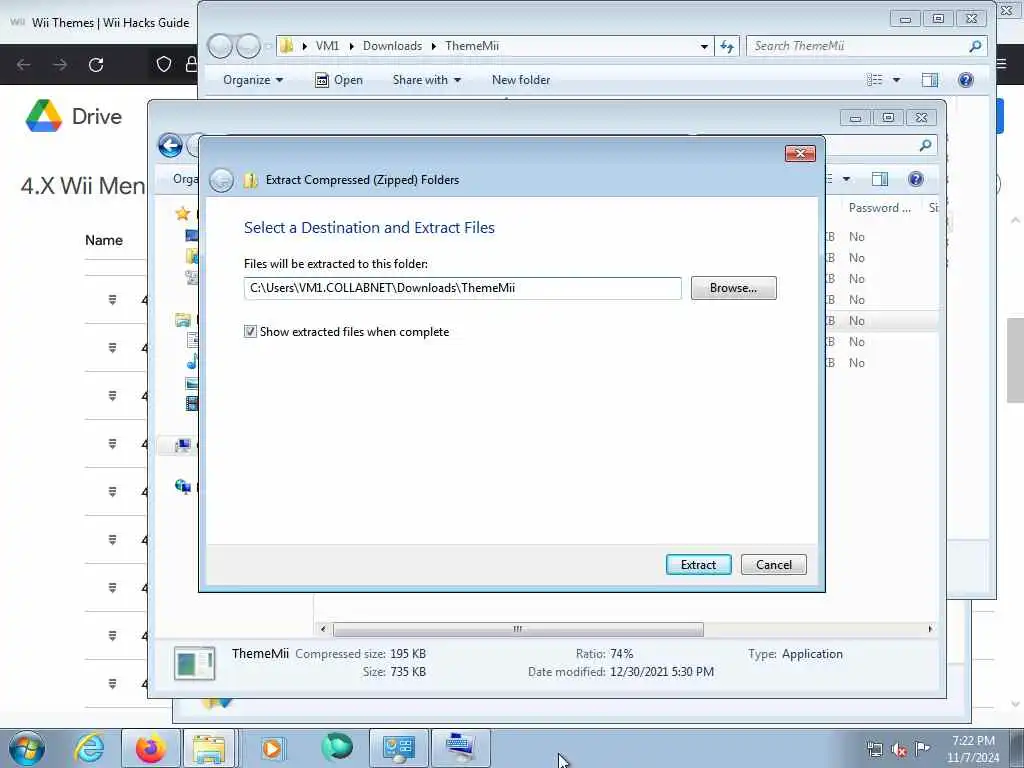The image size is (1024, 768).
Task: Launch Internet Explorer from taskbar
Action: [89, 748]
